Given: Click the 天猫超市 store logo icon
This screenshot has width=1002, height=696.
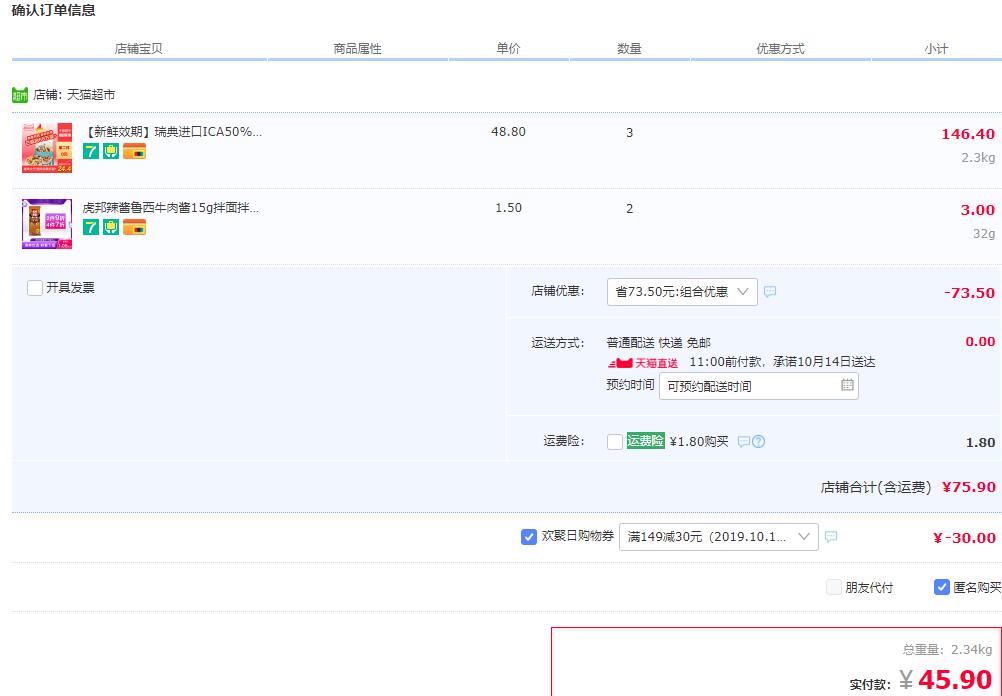Looking at the screenshot, I should pos(20,95).
